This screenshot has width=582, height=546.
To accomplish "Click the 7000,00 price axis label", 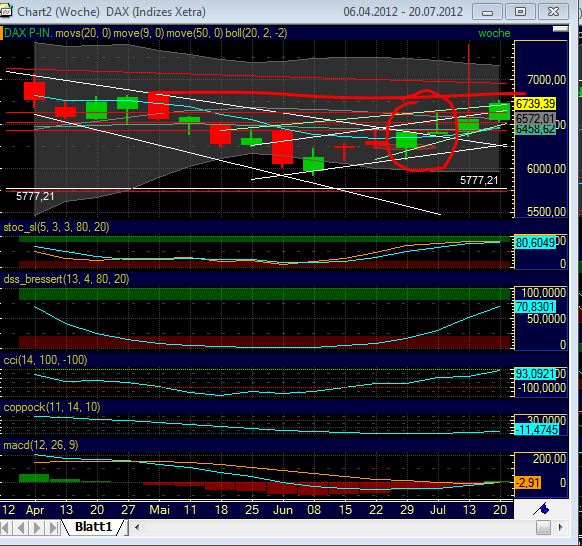I will [x=546, y=79].
